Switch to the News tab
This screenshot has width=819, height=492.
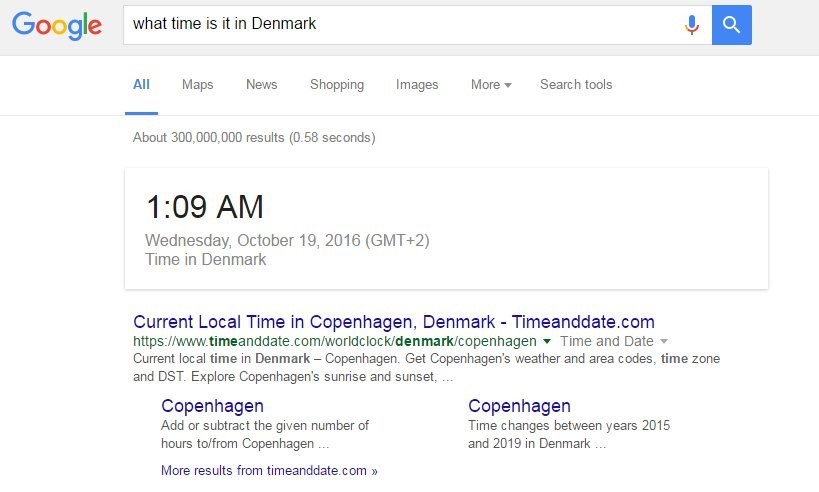[262, 85]
